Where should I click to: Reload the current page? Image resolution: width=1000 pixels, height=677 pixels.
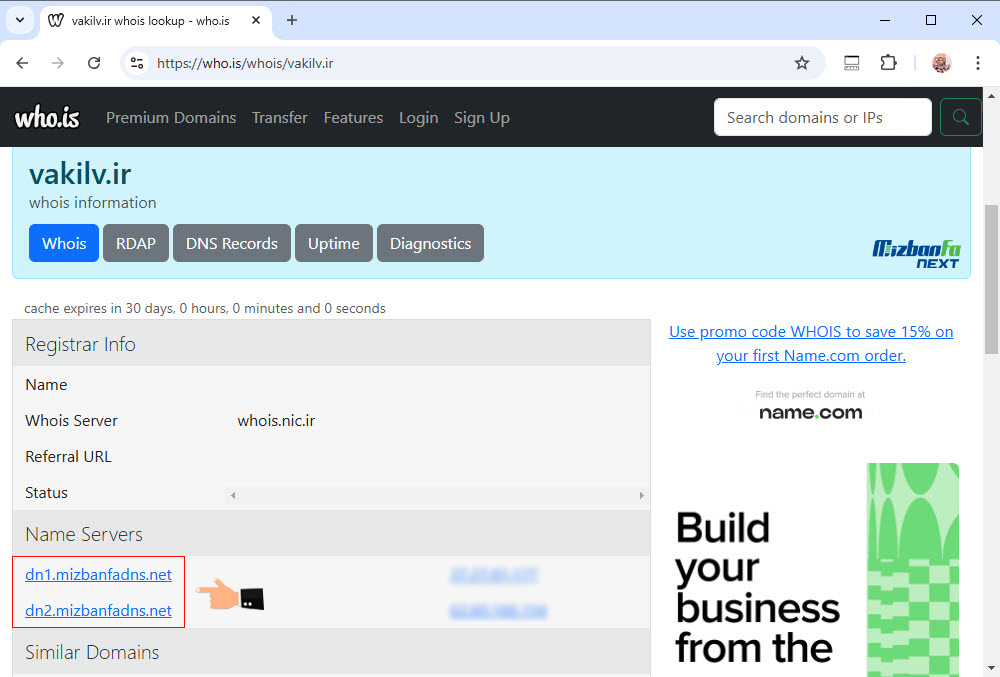[x=94, y=63]
